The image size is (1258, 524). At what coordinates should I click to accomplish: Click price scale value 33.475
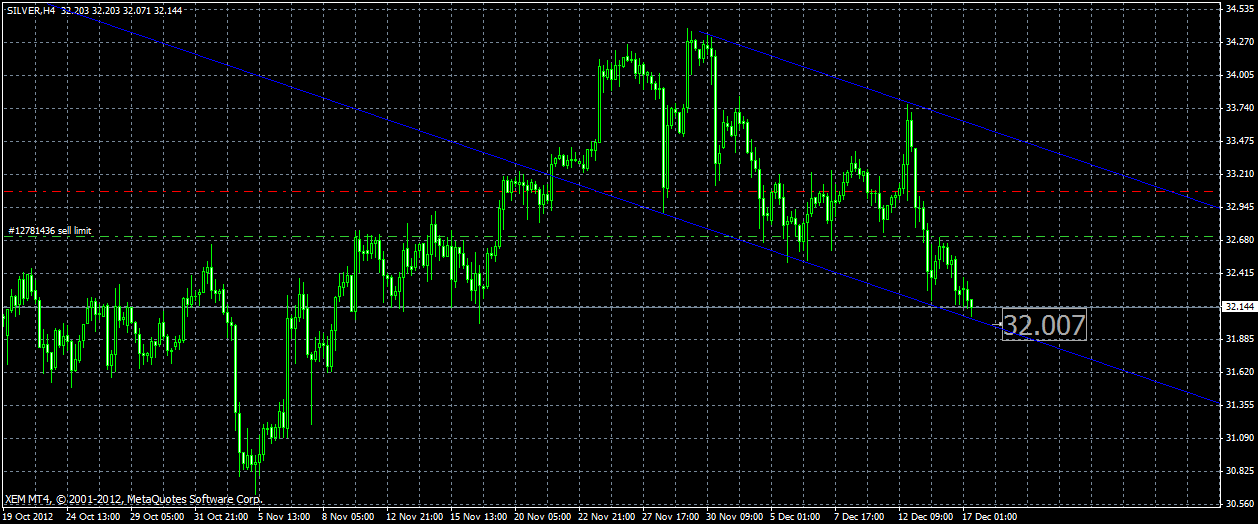(1241, 140)
